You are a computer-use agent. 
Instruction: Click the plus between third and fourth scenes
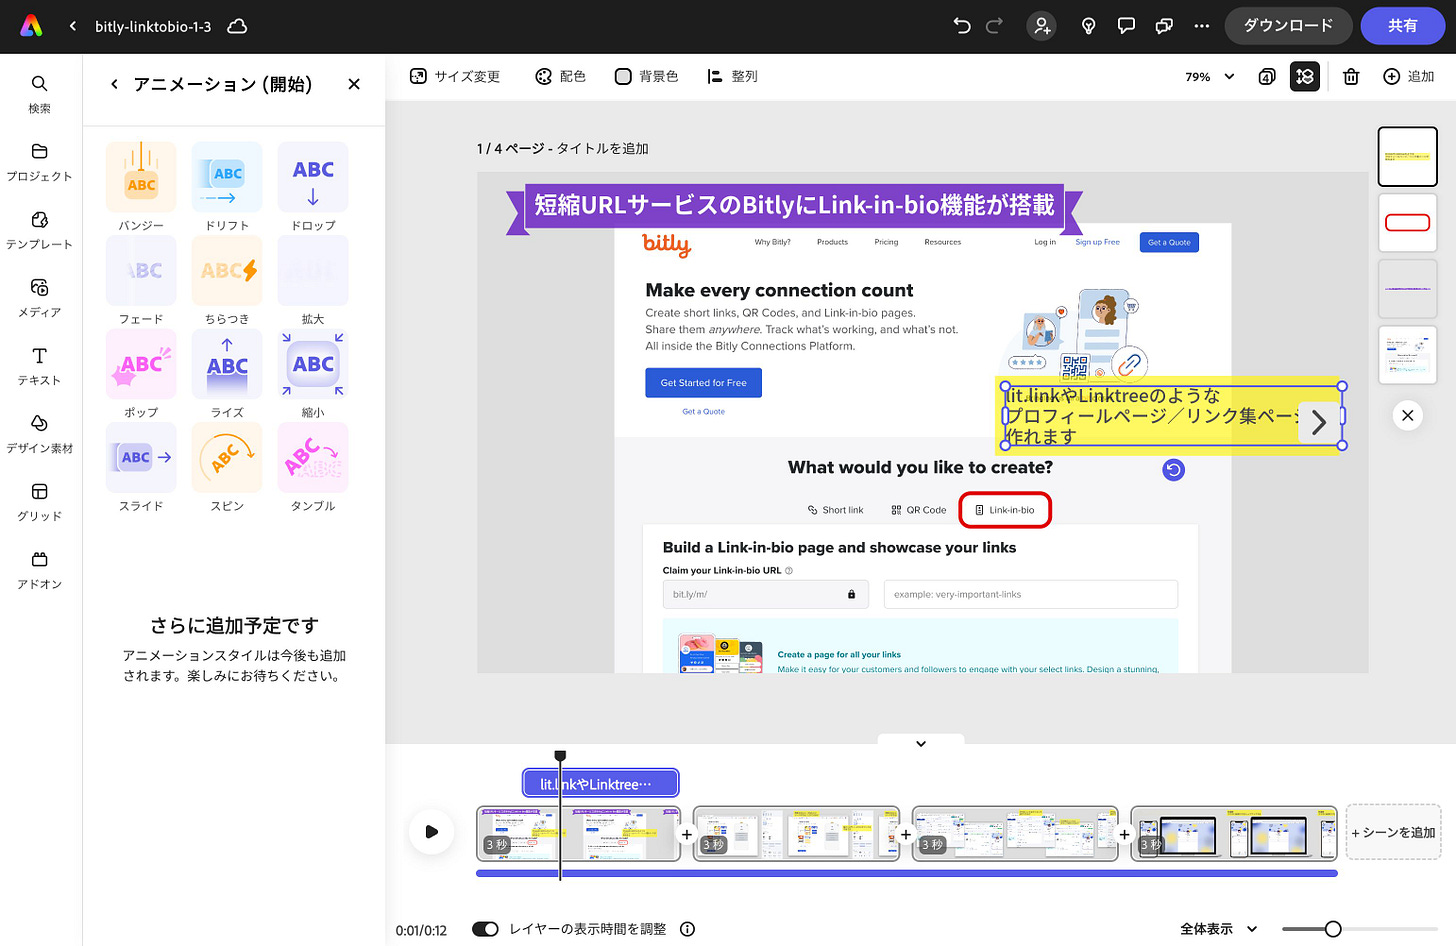pos(1124,834)
